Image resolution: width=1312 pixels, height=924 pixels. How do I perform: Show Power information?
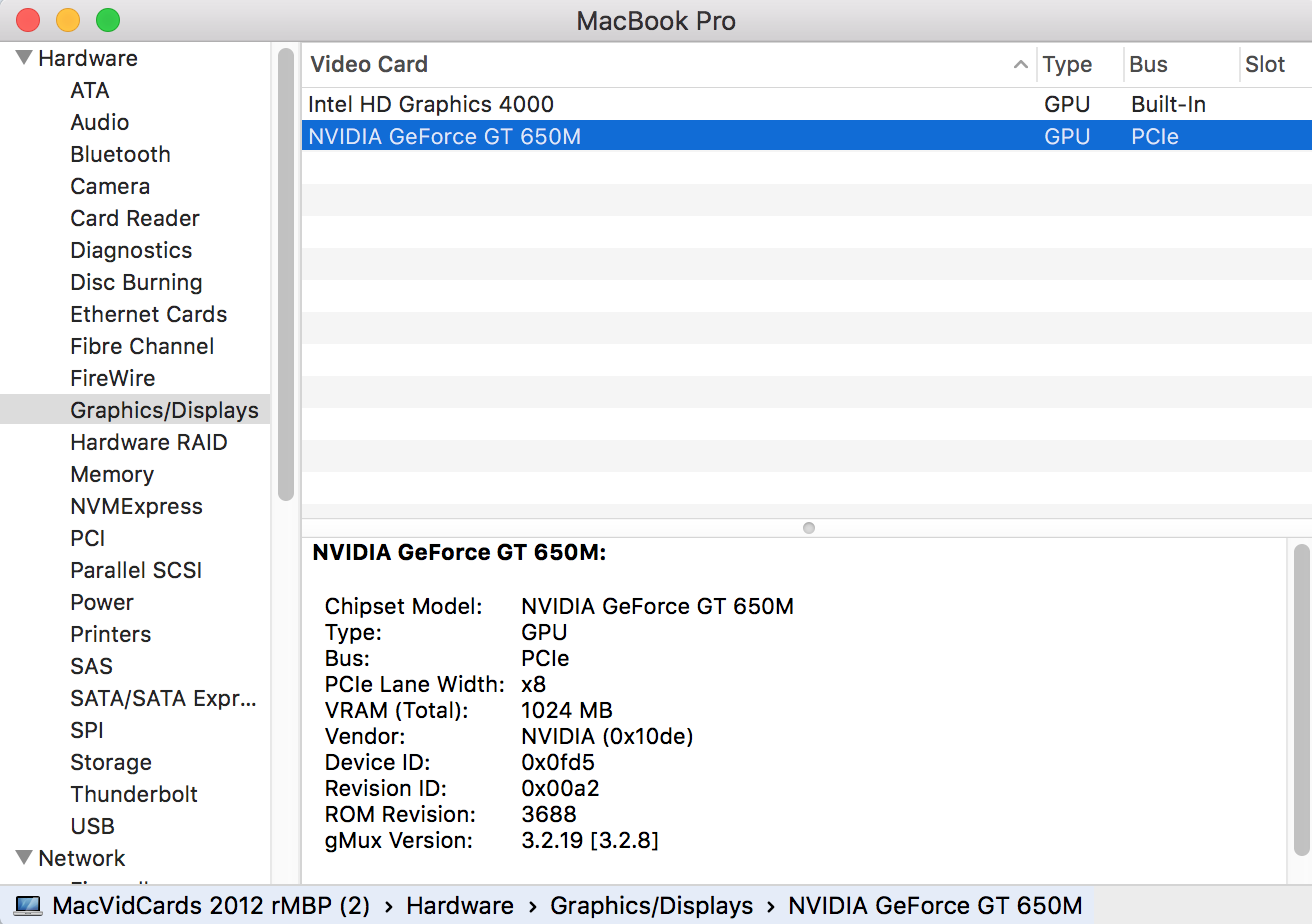[x=102, y=602]
